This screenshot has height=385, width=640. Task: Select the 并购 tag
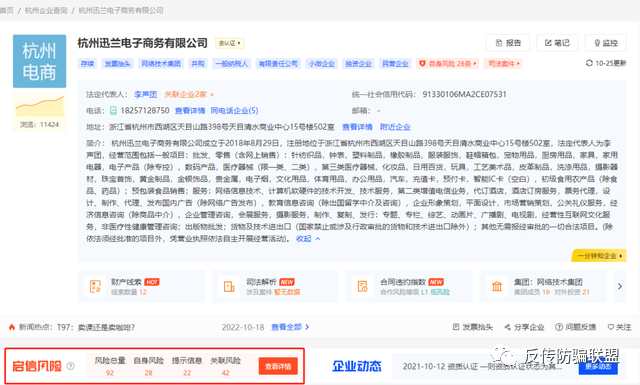click(198, 64)
